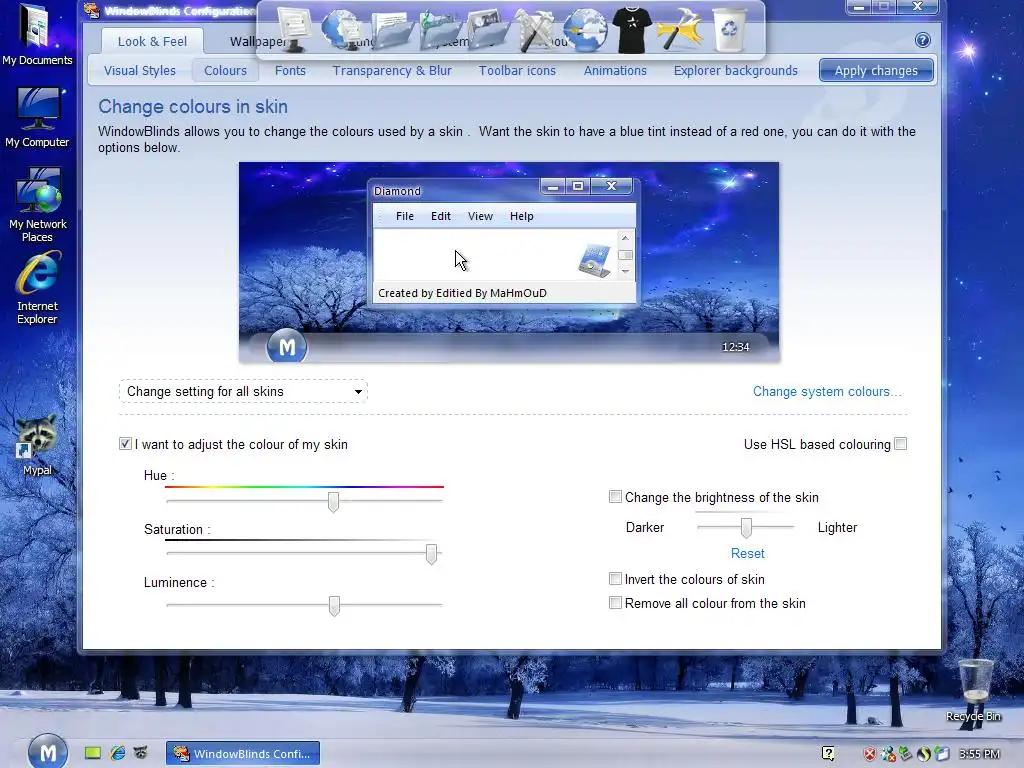The width and height of the screenshot is (1024, 768).
Task: Click the Help menu in Diamond preview
Action: click(x=522, y=216)
